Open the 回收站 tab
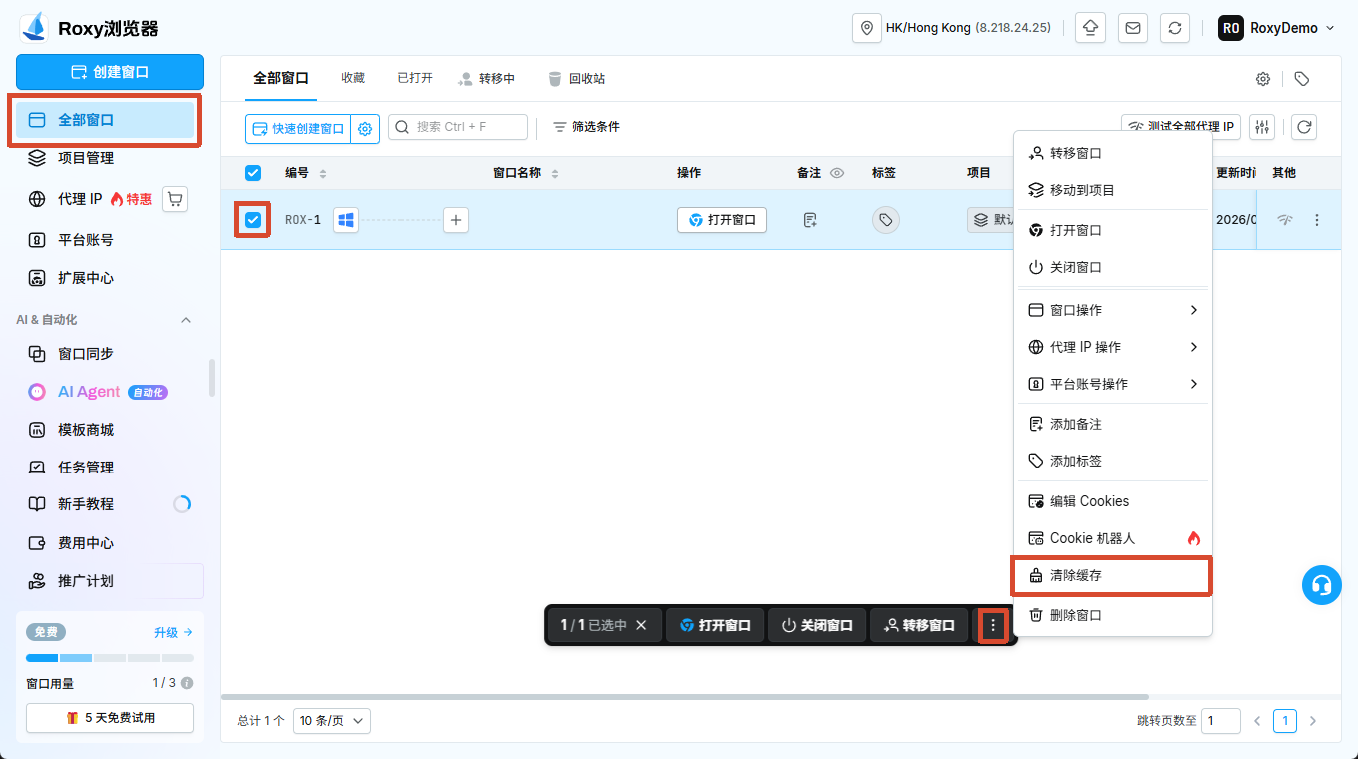The height and width of the screenshot is (759, 1358). (576, 79)
